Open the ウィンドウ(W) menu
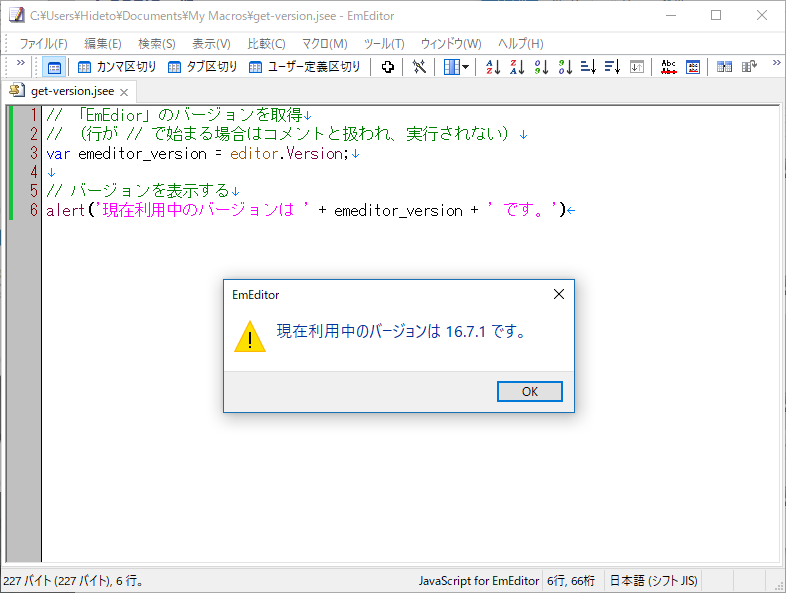The height and width of the screenshot is (593, 786). click(x=451, y=44)
